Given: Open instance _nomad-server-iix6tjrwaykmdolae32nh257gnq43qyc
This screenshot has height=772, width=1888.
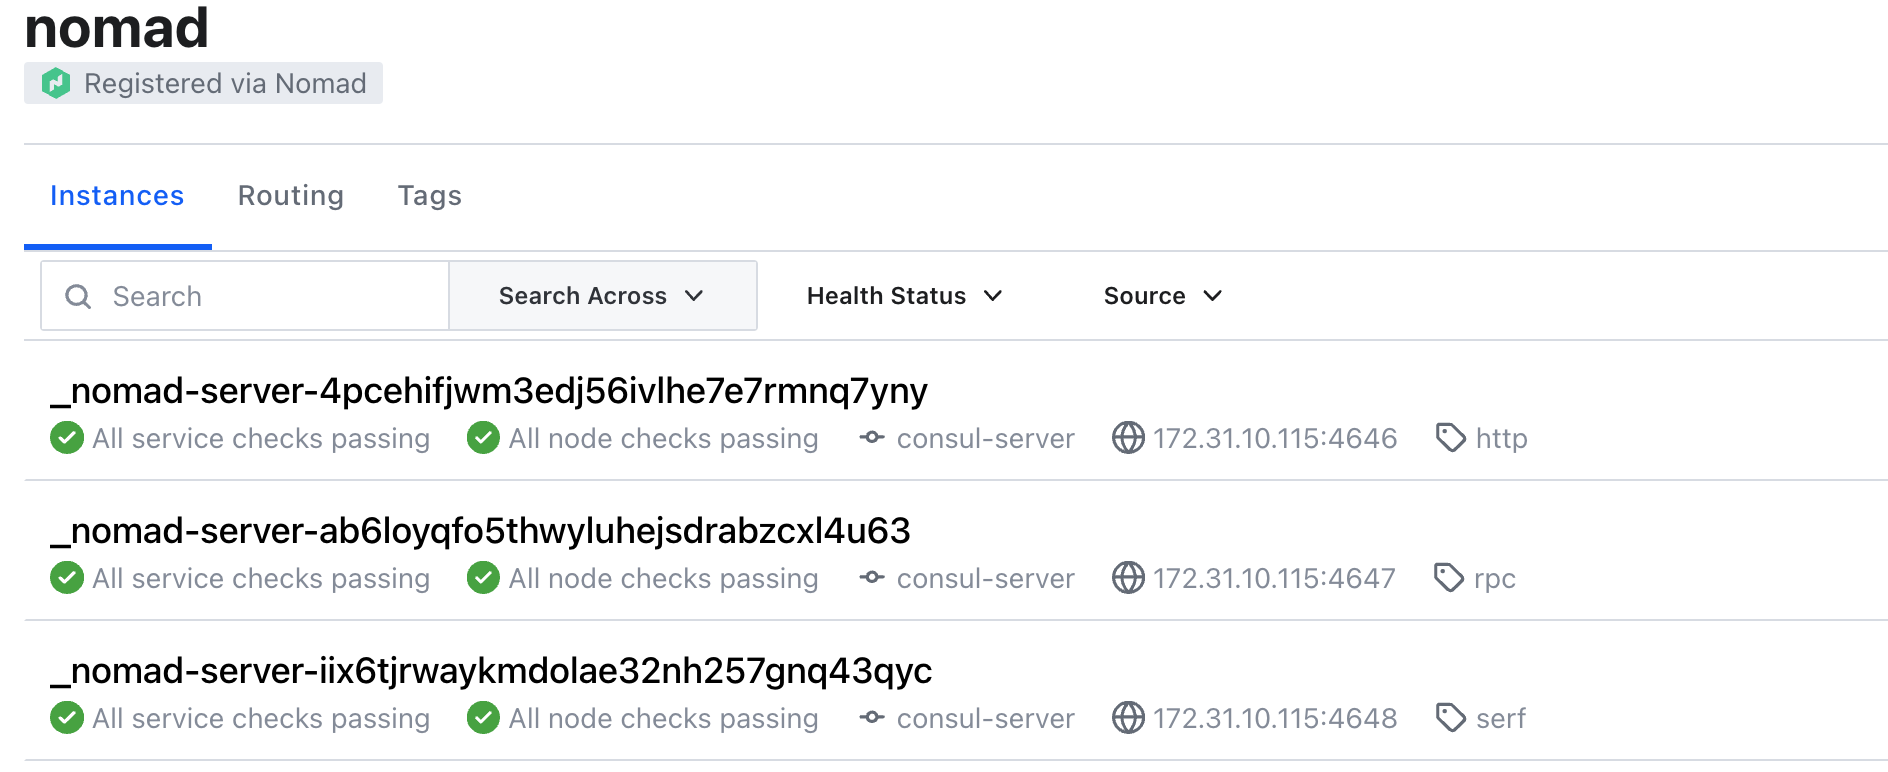Looking at the screenshot, I should pyautogui.click(x=491, y=671).
